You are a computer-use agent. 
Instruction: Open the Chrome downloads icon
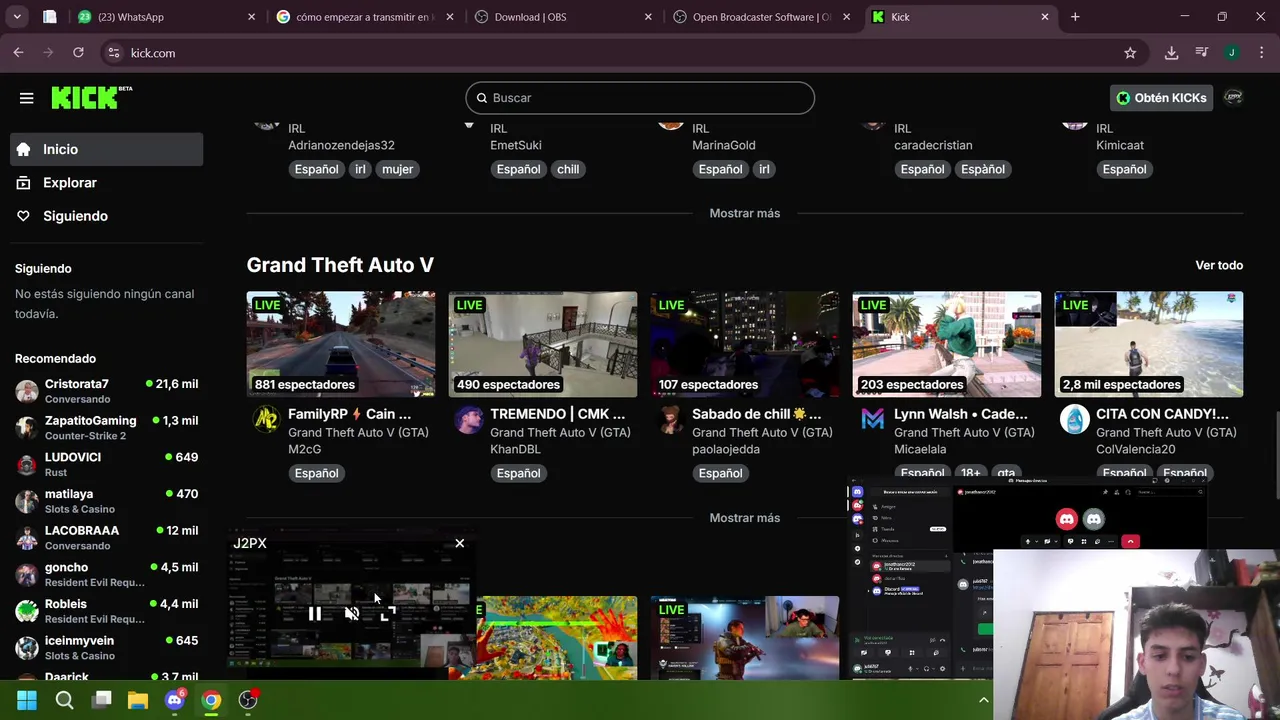[x=1171, y=53]
